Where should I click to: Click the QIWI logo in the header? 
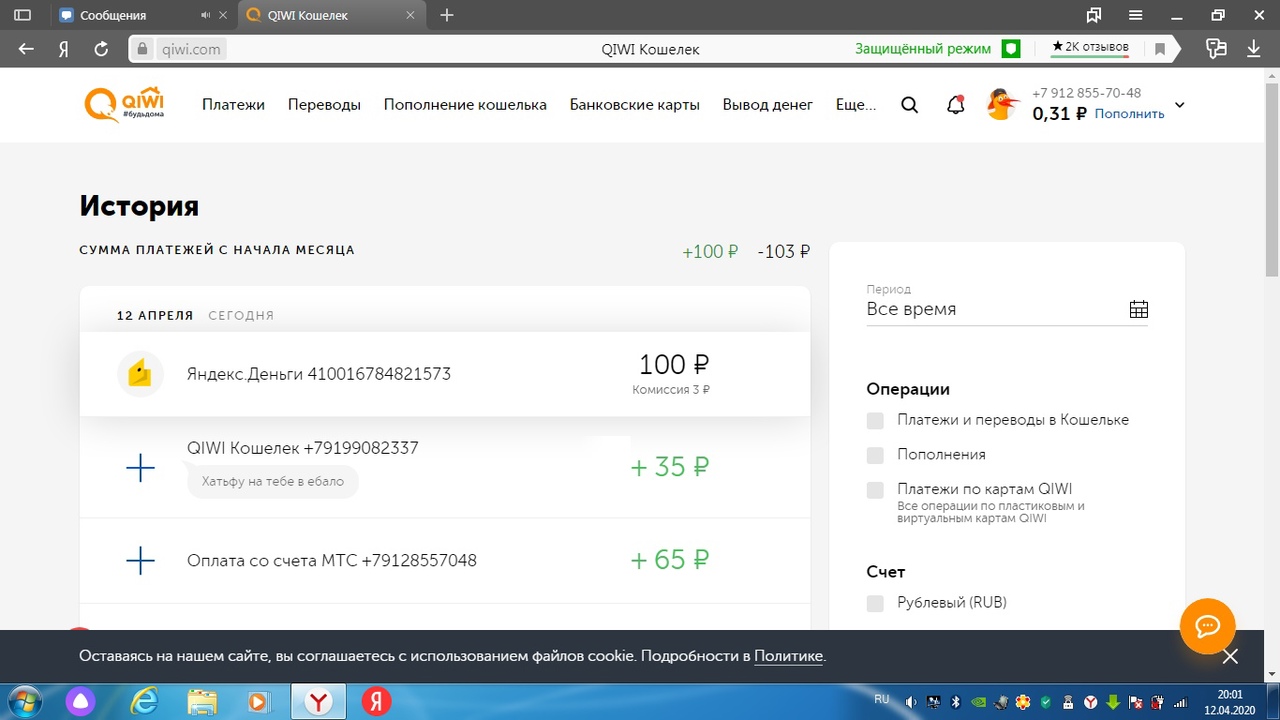pos(124,104)
